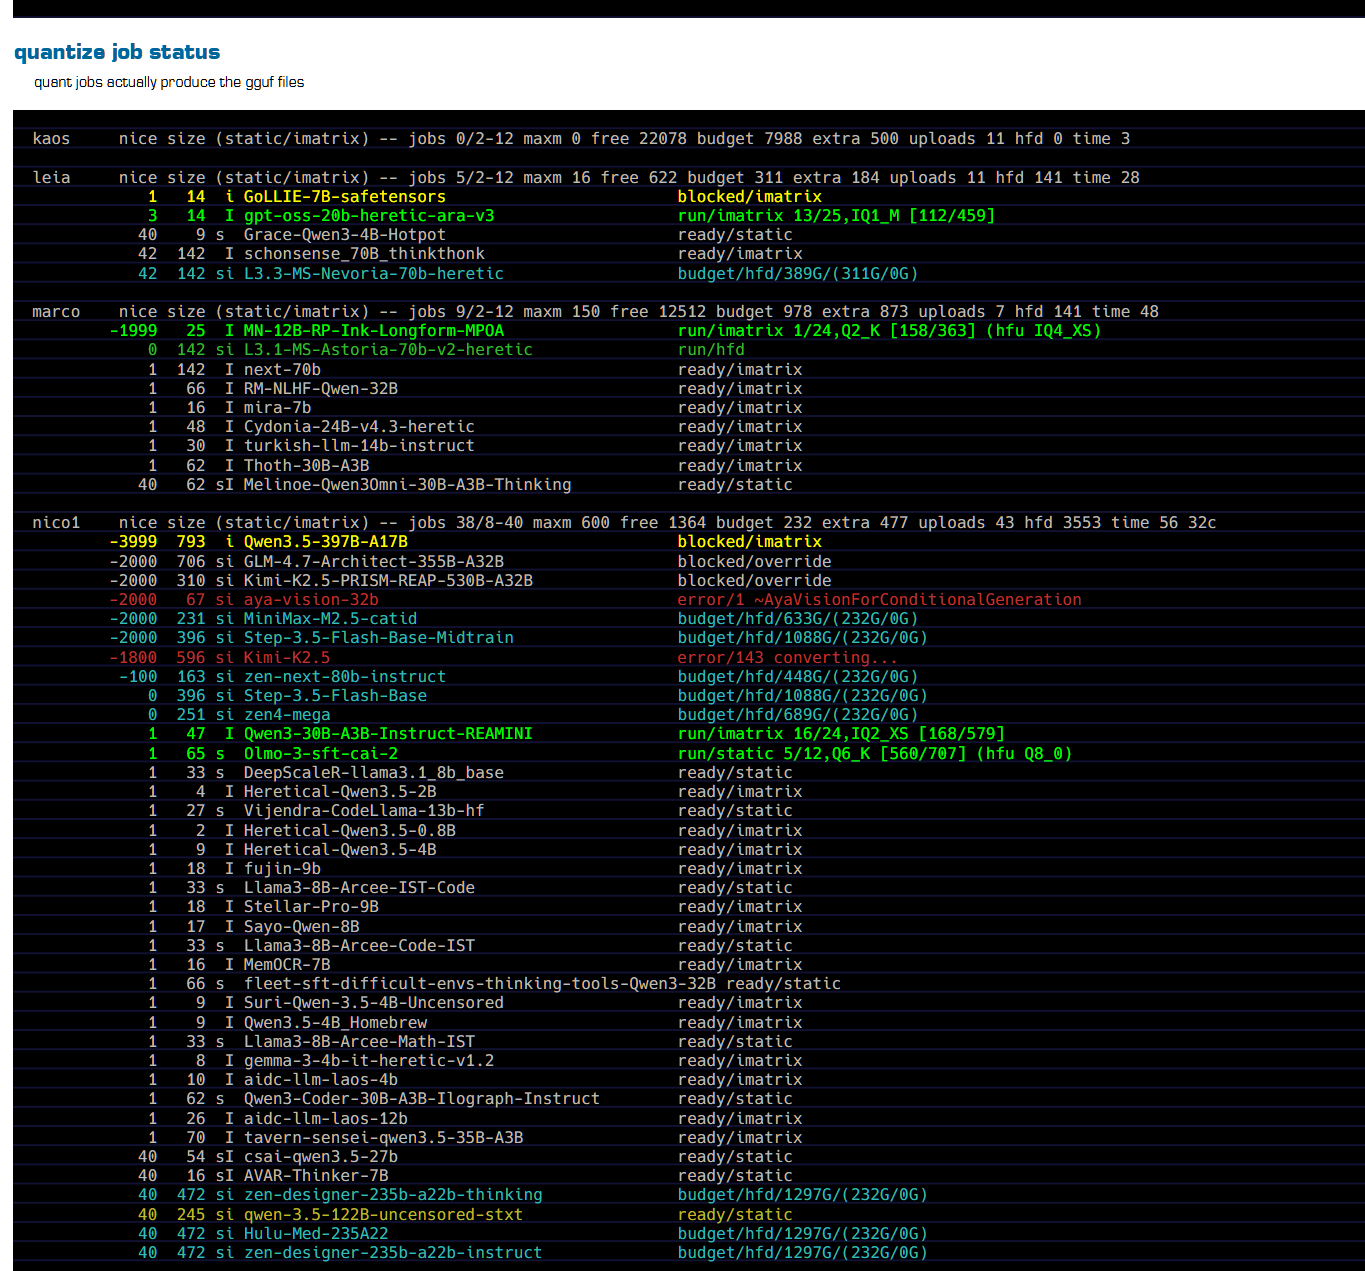
Task: Click the MN-12B-RP-Ink-Longform-MPOA model name
Action: pos(374,331)
